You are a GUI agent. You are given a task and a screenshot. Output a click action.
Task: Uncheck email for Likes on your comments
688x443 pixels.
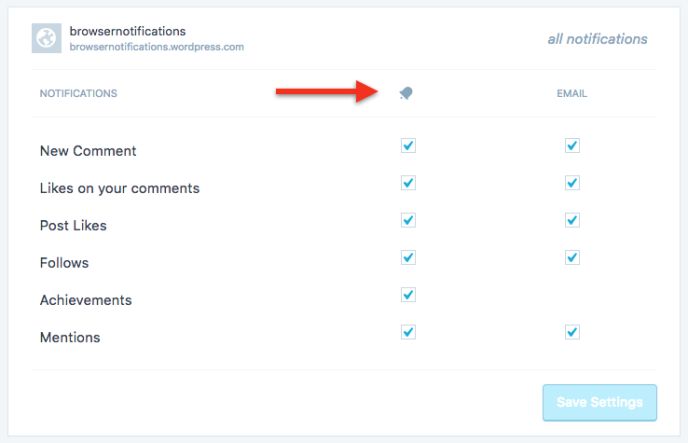[x=572, y=183]
